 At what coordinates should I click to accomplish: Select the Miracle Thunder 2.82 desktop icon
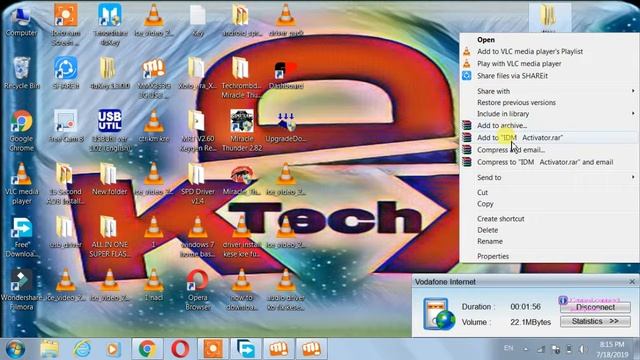point(242,131)
